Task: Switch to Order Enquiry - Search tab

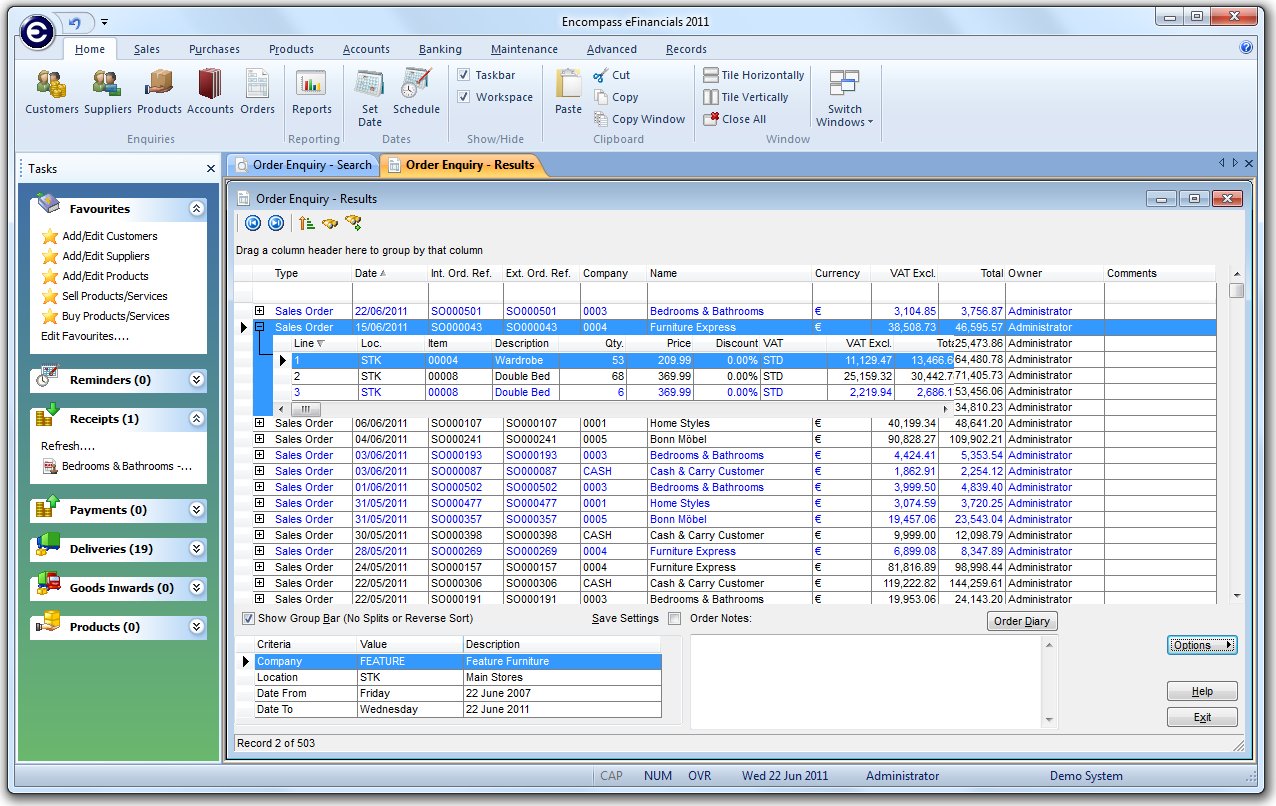Action: pyautogui.click(x=303, y=165)
